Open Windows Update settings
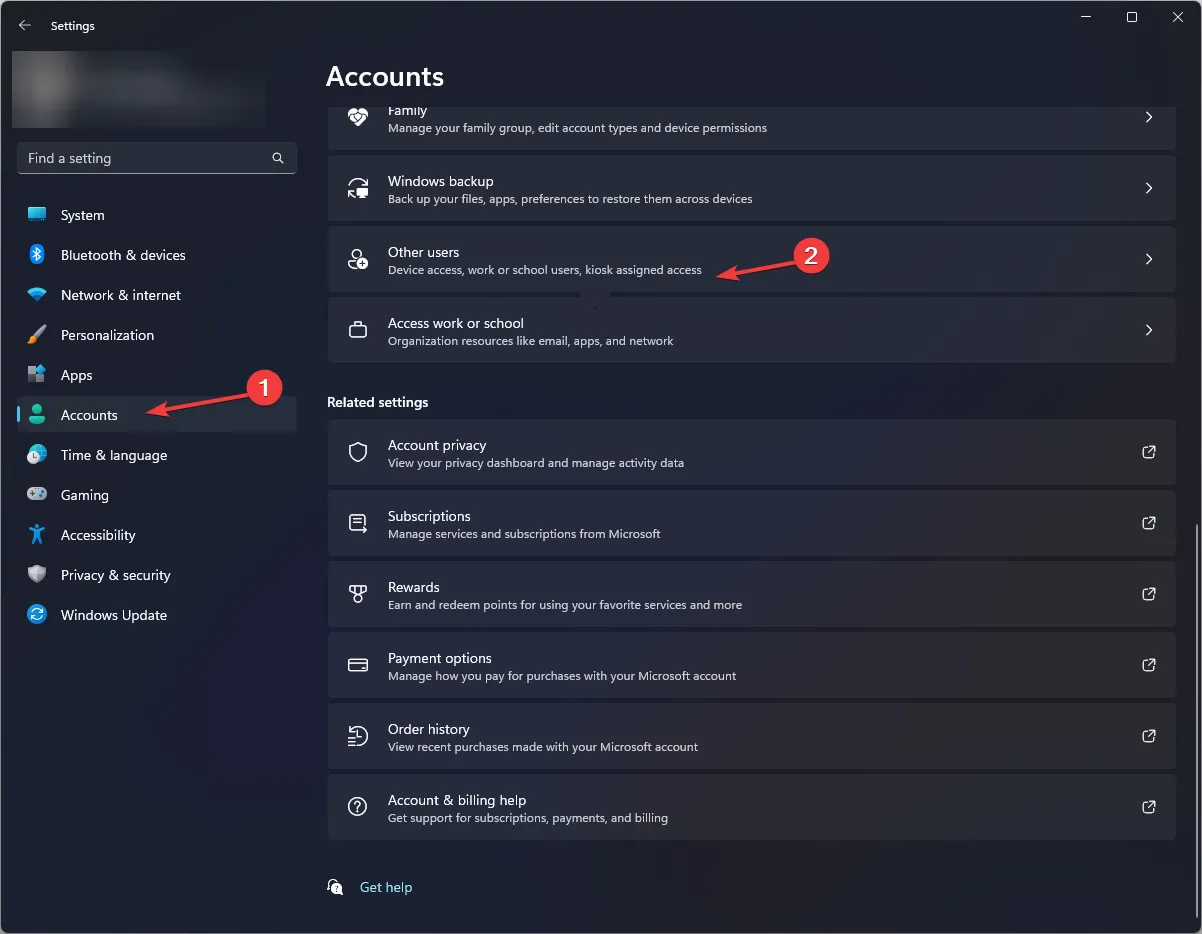The image size is (1202, 934). tap(157, 615)
